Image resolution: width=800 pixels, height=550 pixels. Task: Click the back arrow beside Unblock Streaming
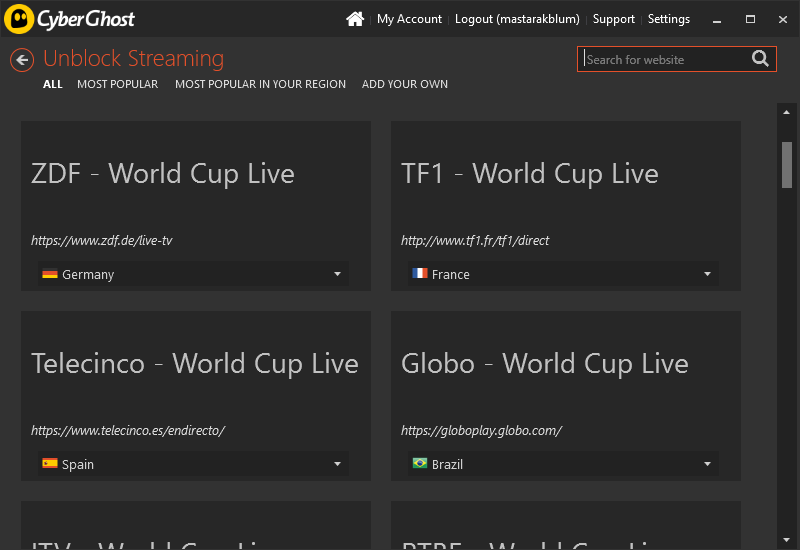coord(22,60)
